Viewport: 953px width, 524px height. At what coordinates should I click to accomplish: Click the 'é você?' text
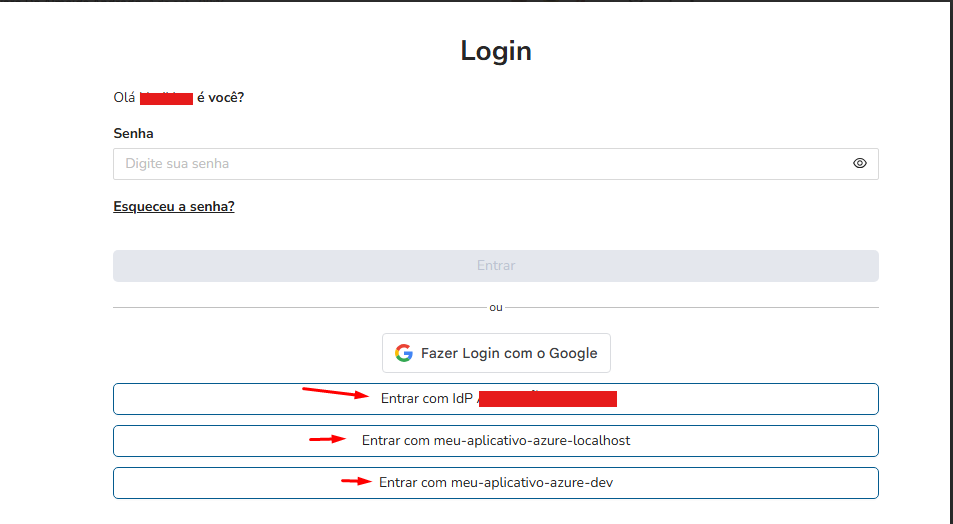221,97
